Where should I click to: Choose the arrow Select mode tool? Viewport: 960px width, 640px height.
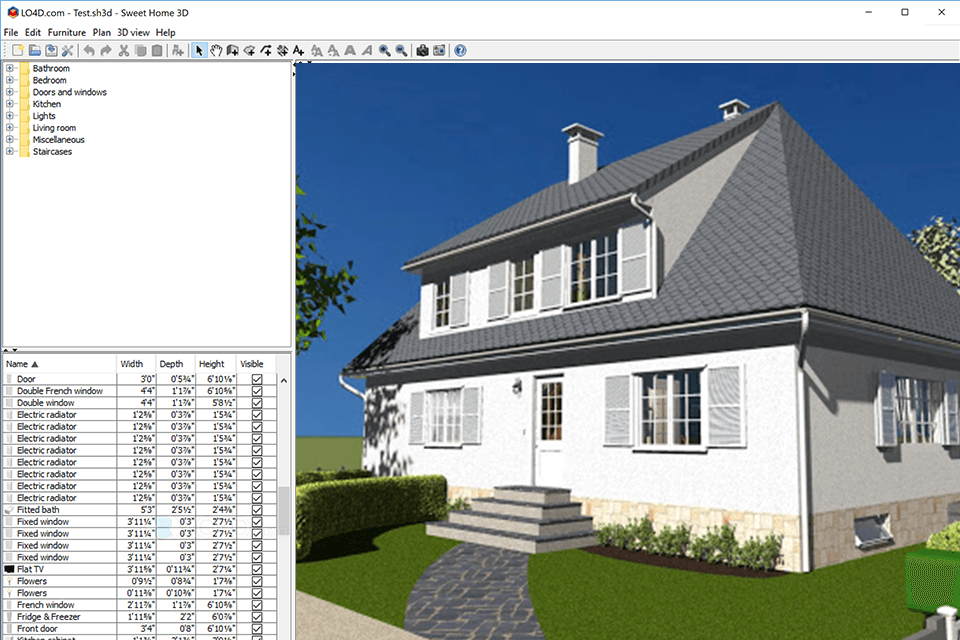tap(199, 50)
